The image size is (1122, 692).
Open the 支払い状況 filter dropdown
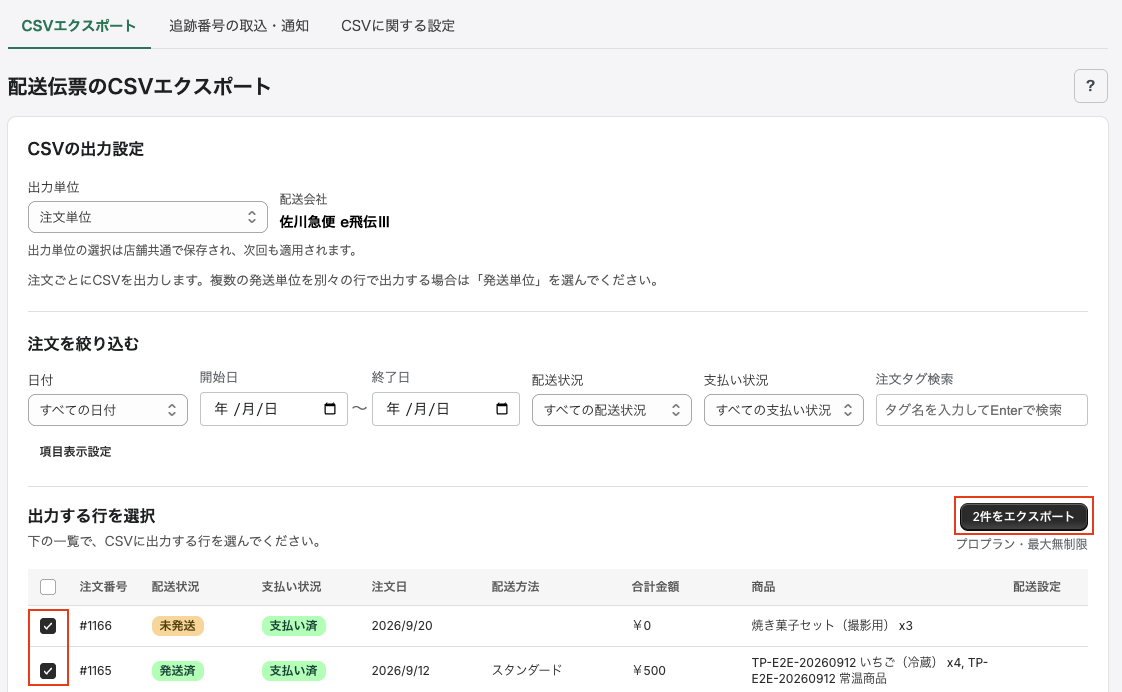784,410
